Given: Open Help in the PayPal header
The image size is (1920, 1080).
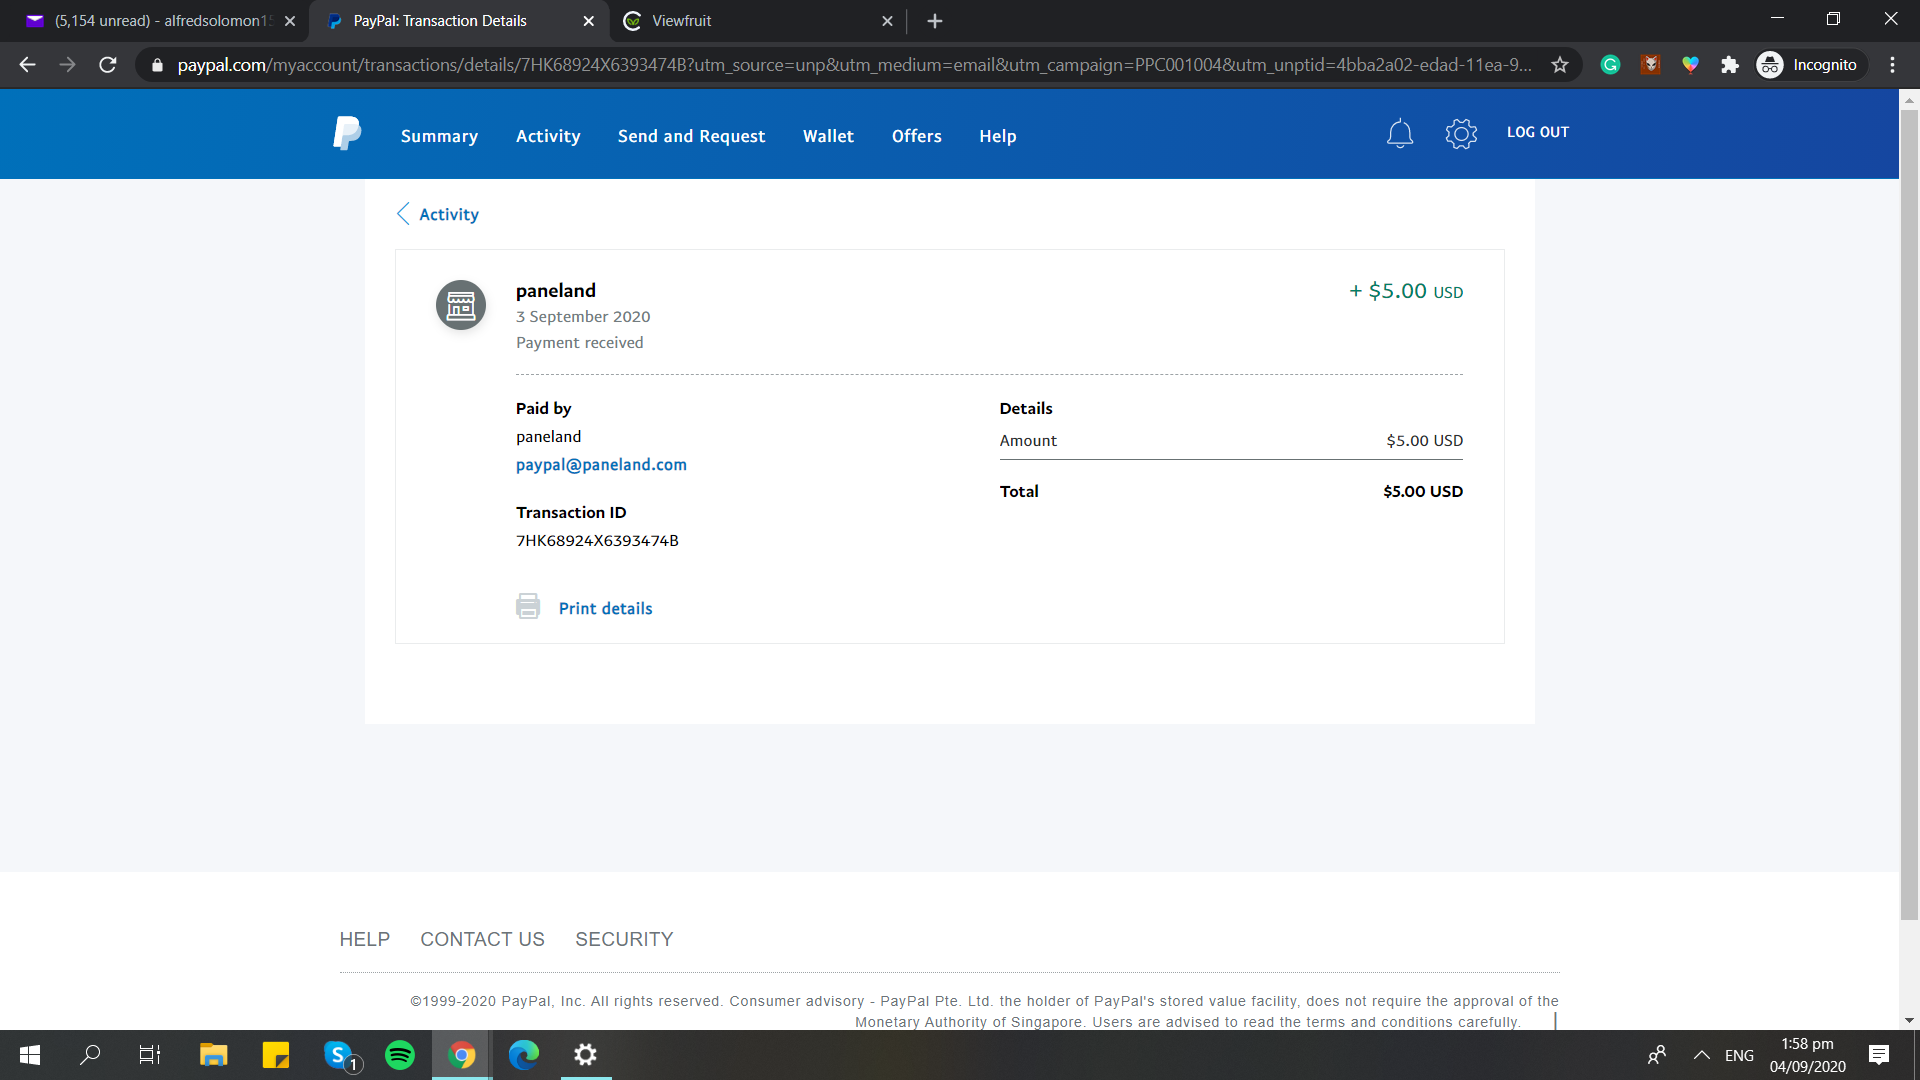Looking at the screenshot, I should [x=998, y=136].
